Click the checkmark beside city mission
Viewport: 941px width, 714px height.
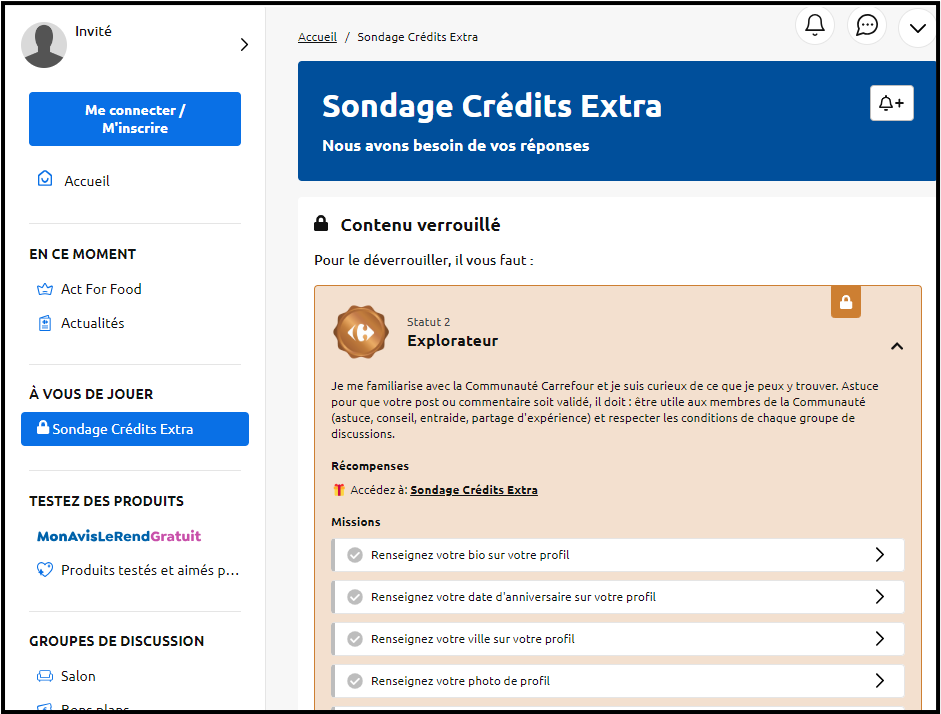tap(354, 639)
